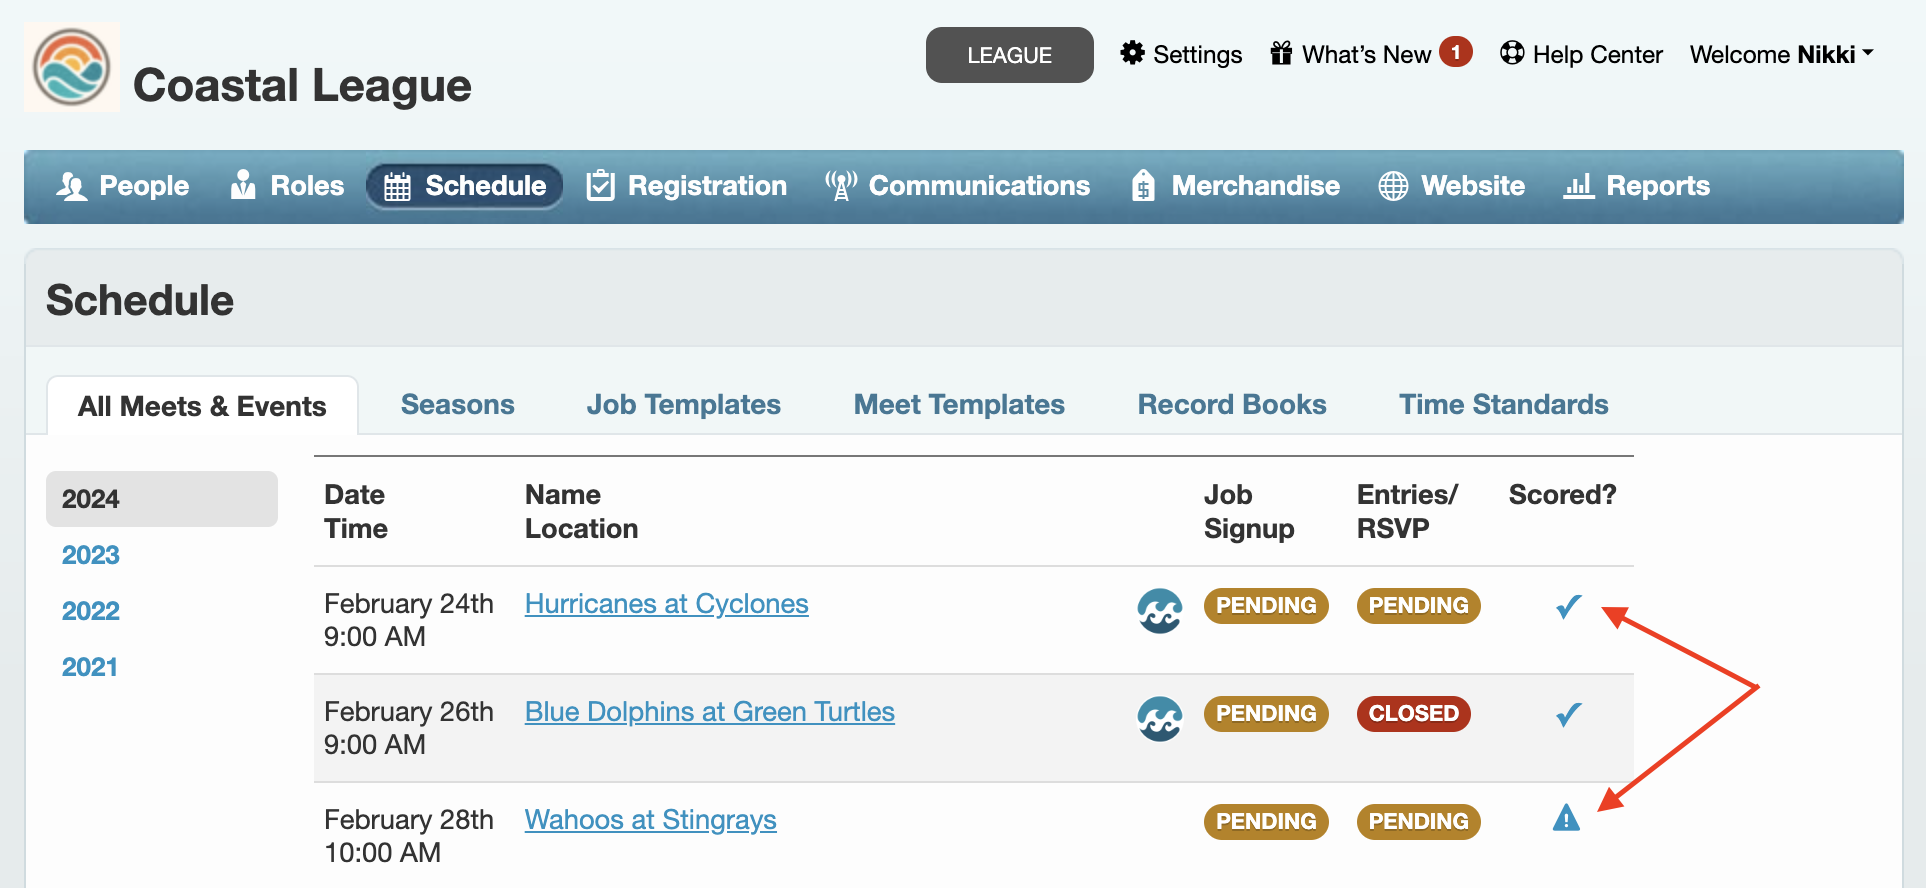Screen dimensions: 1926x888
Task: Open the People menu
Action: pos(123,186)
